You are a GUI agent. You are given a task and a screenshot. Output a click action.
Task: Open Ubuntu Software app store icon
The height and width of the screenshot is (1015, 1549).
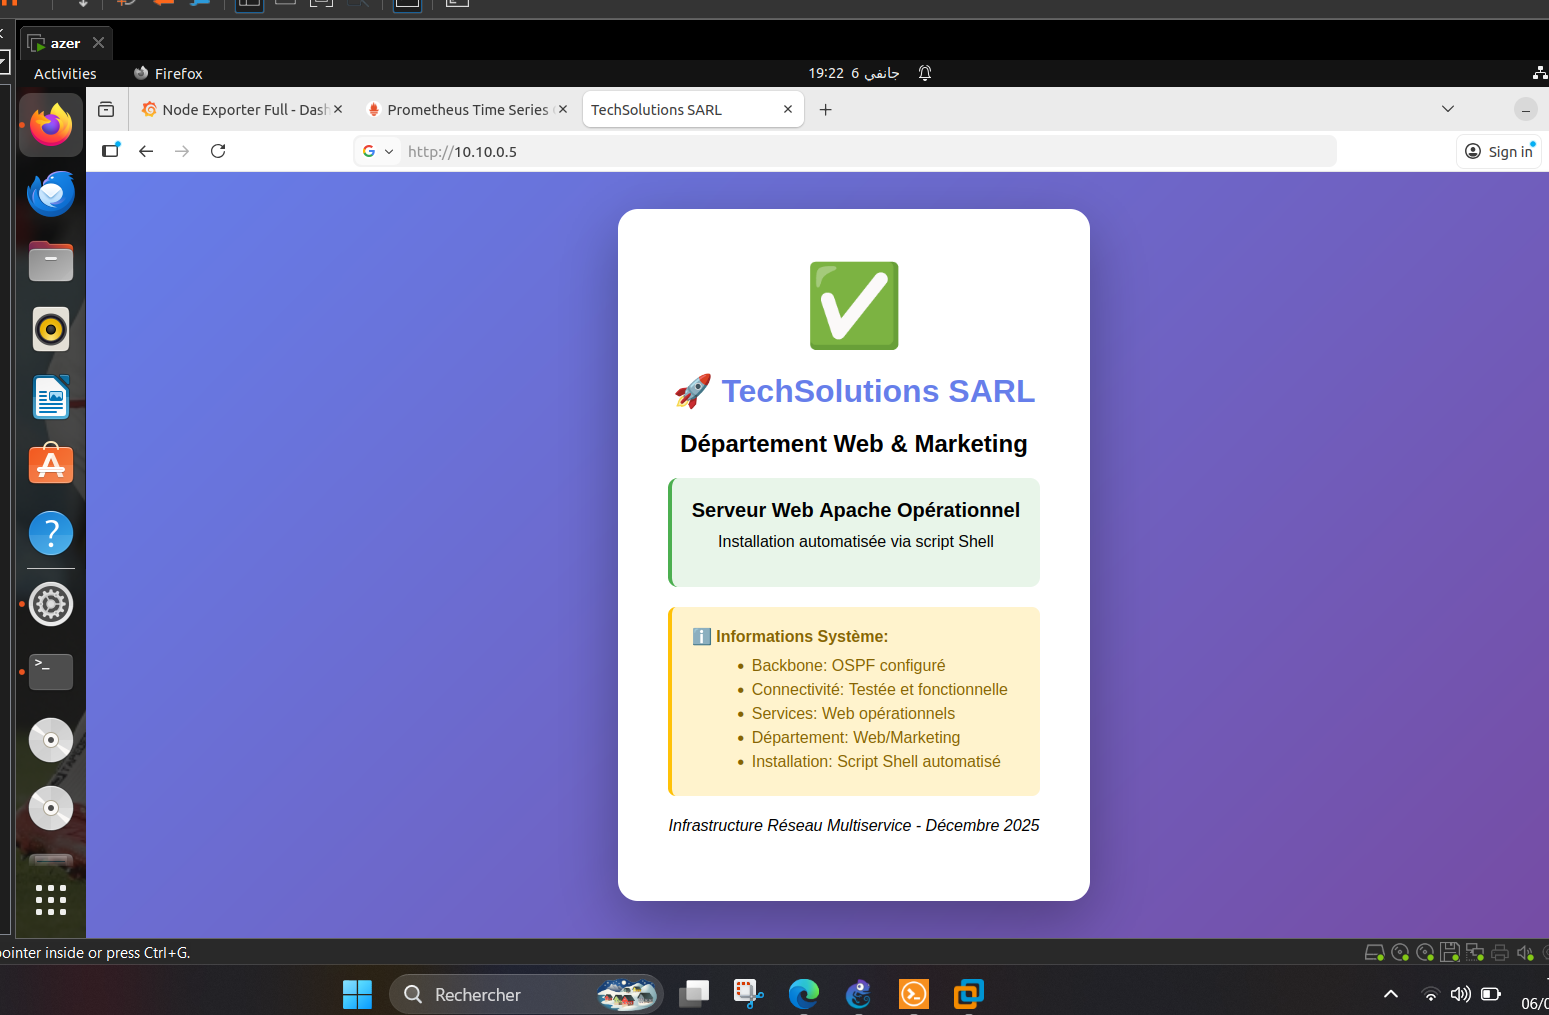click(51, 465)
